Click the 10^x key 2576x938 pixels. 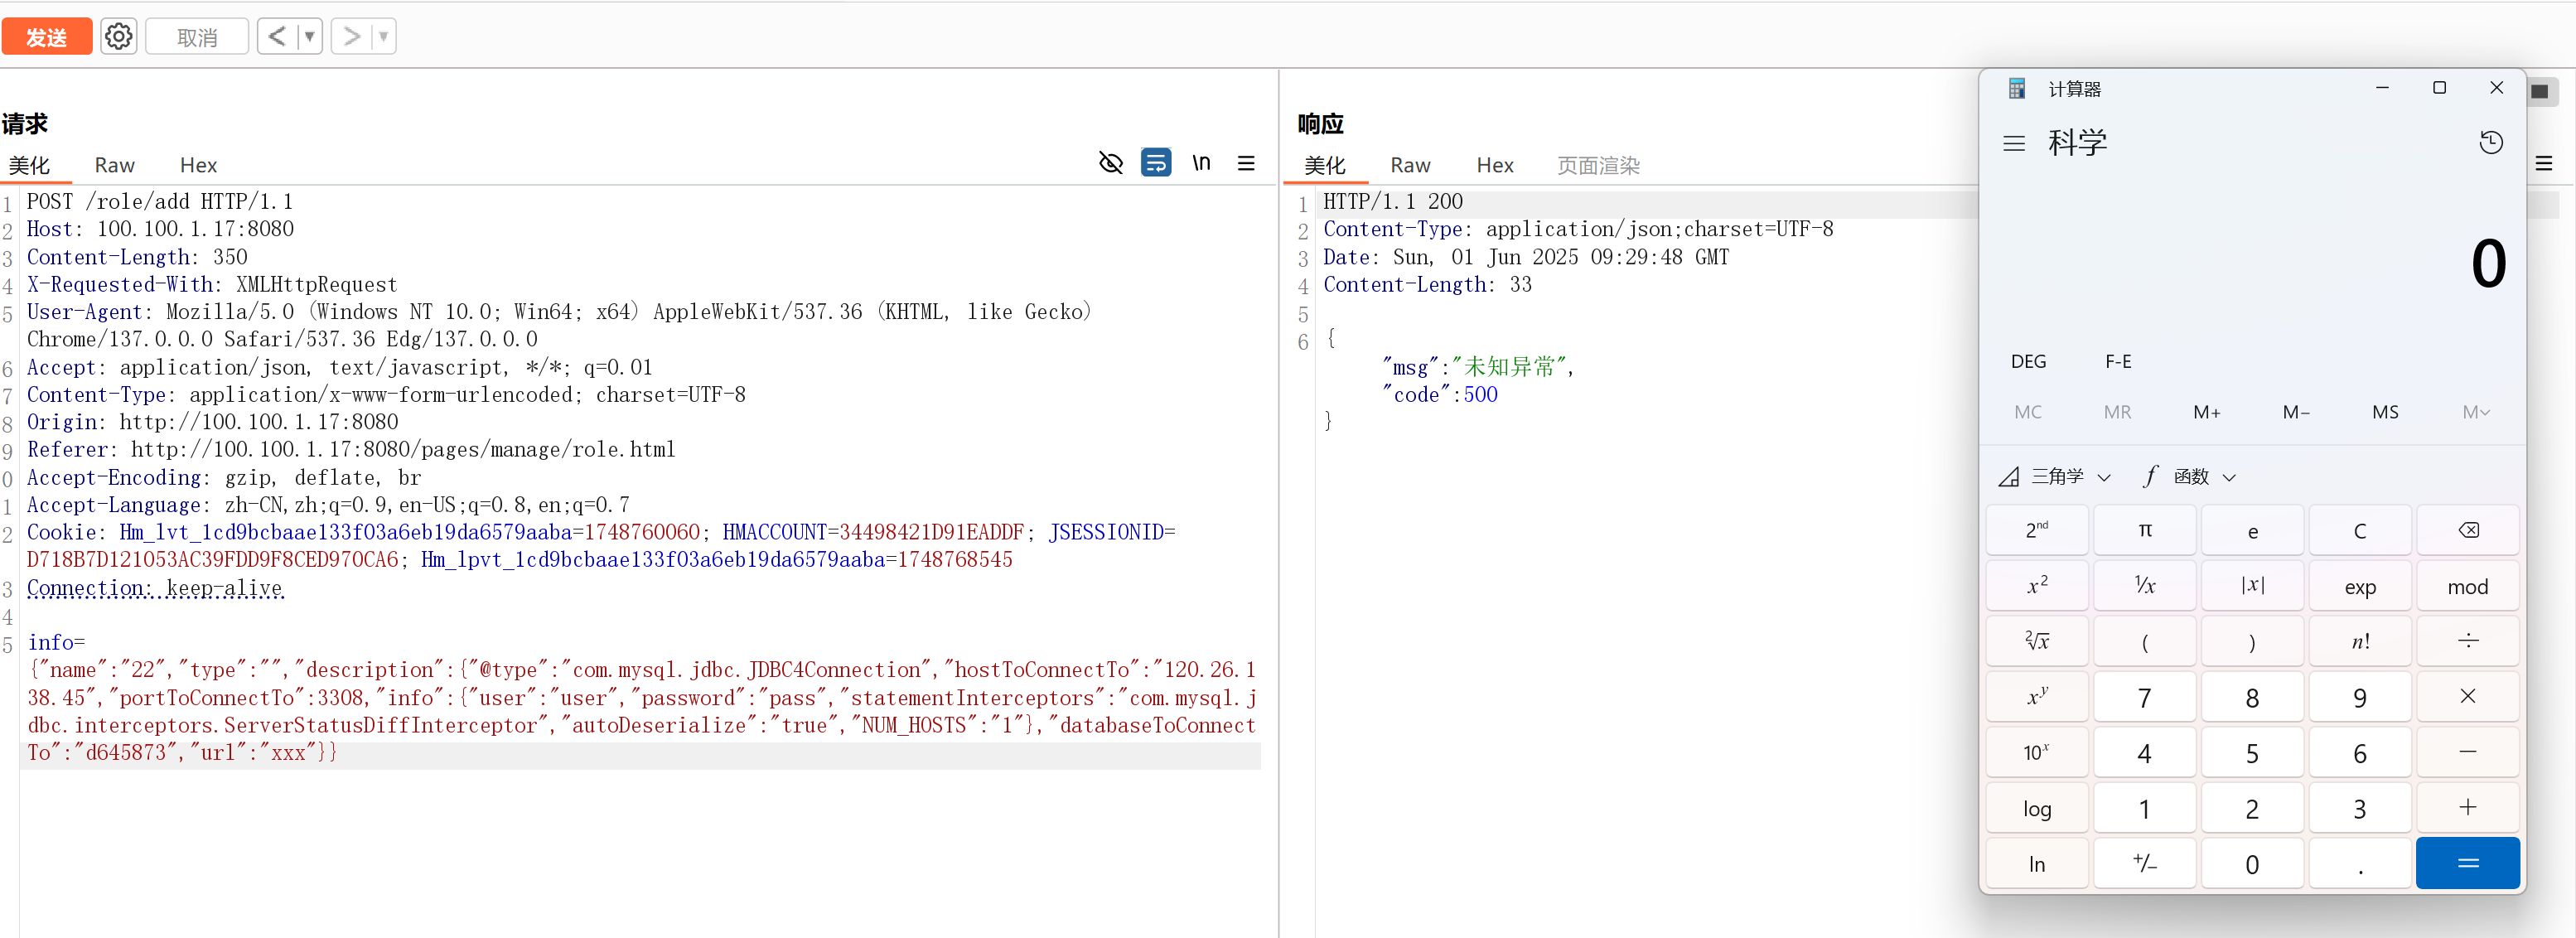[x=2037, y=752]
